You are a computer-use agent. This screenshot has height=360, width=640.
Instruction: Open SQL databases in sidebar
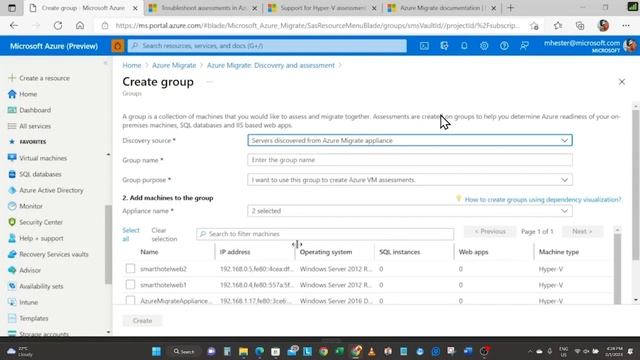(x=40, y=174)
